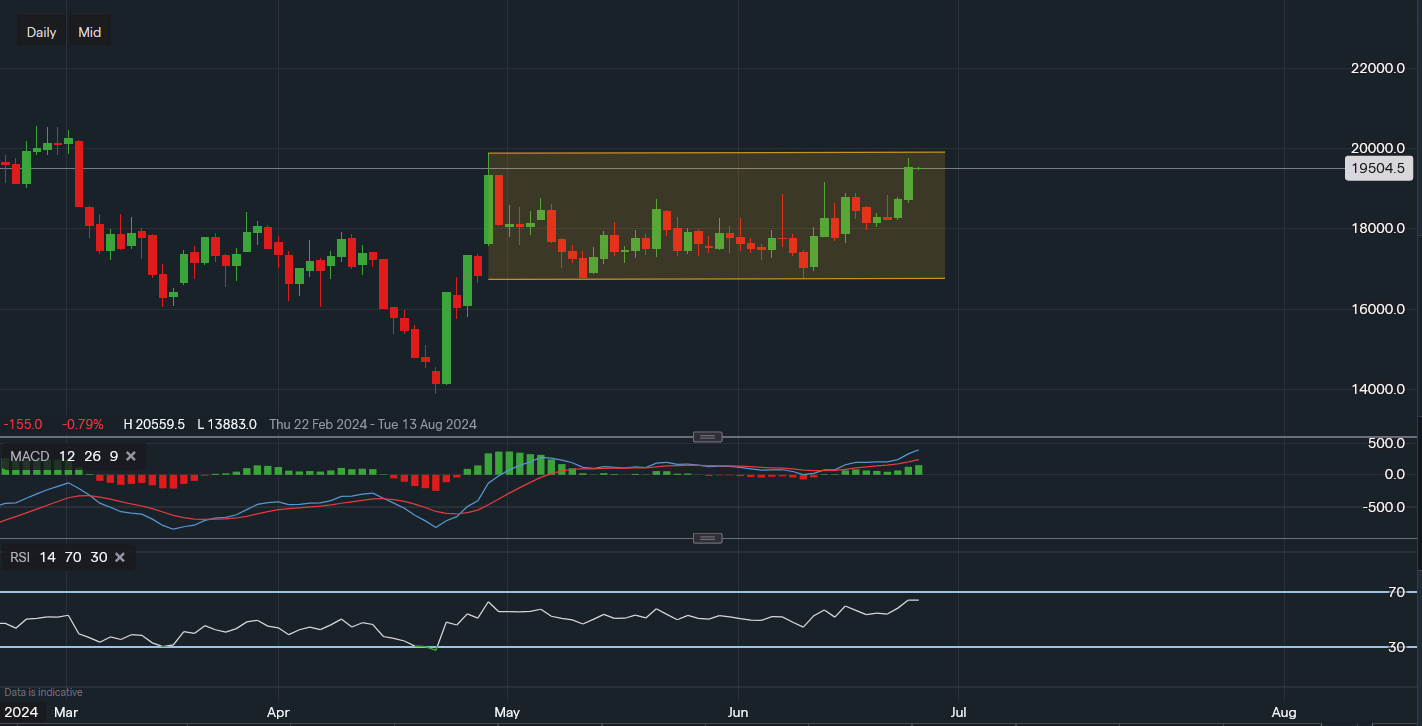Open the Mid price type selector
1422x726 pixels.
coord(90,32)
